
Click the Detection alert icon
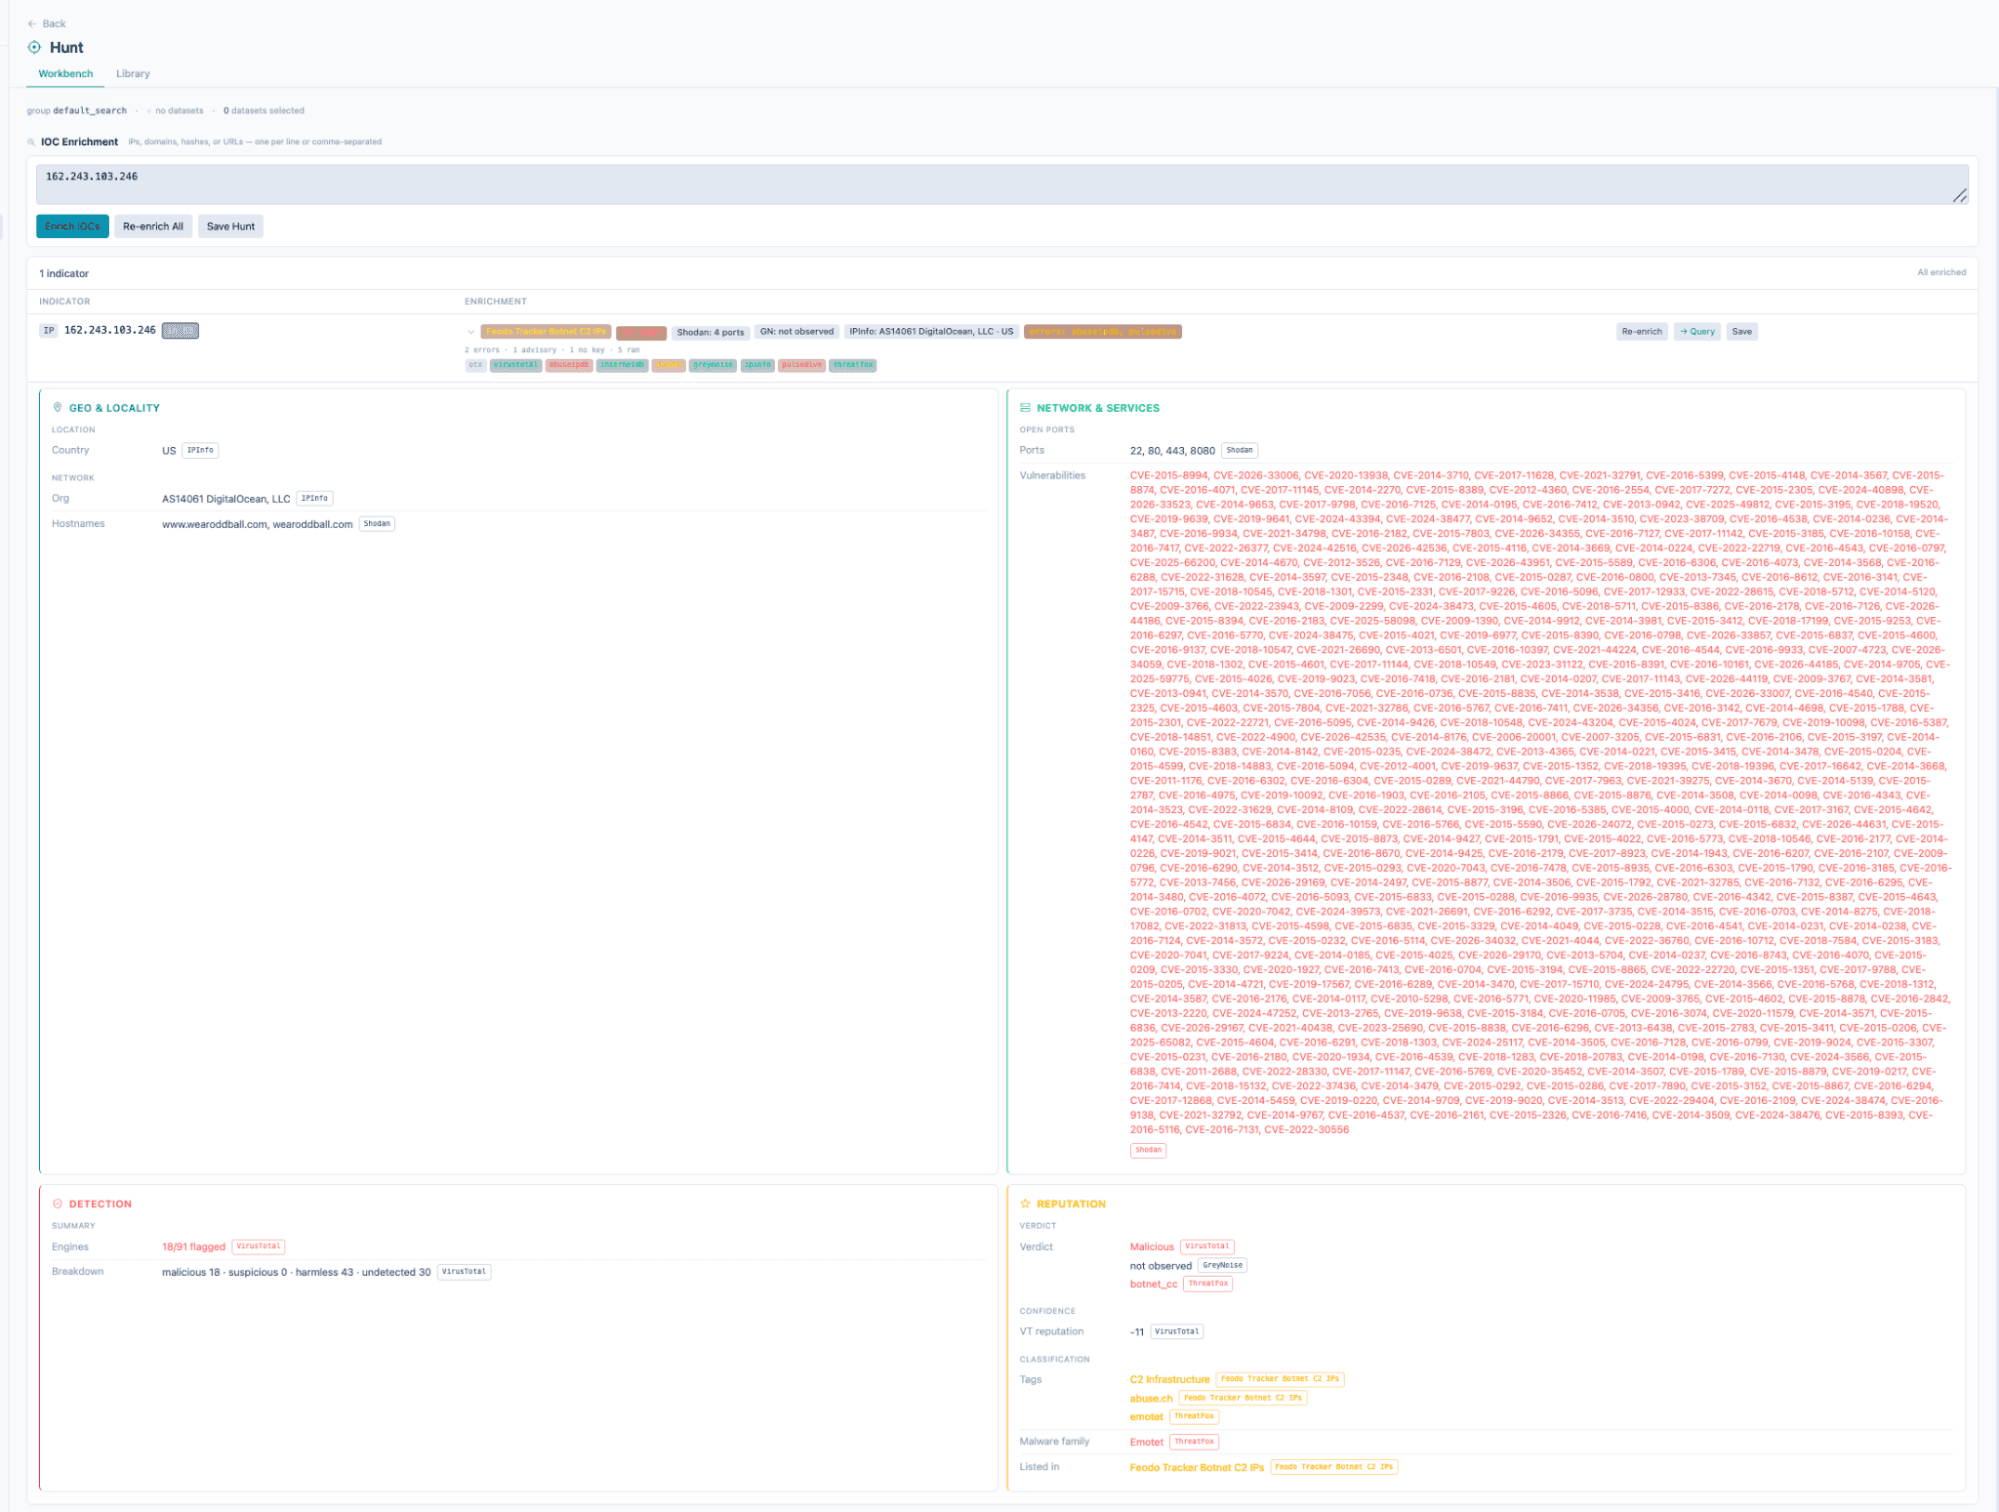tap(57, 1203)
